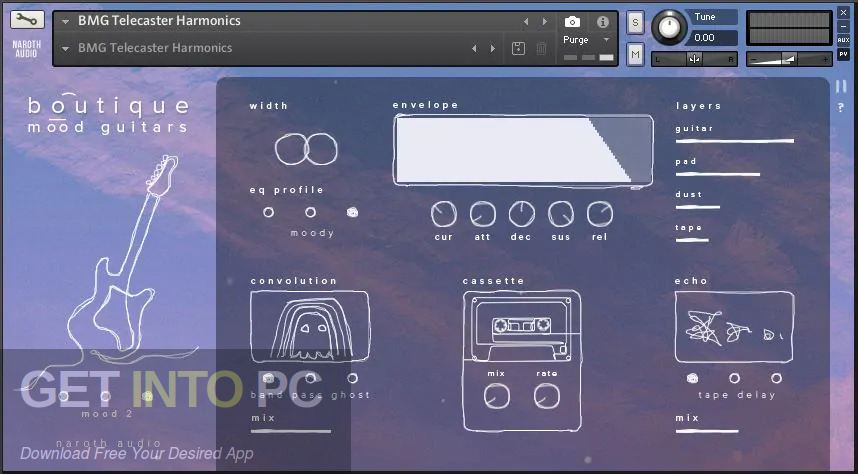Click the echo mix slider
The width and height of the screenshot is (858, 474).
(x=706, y=431)
